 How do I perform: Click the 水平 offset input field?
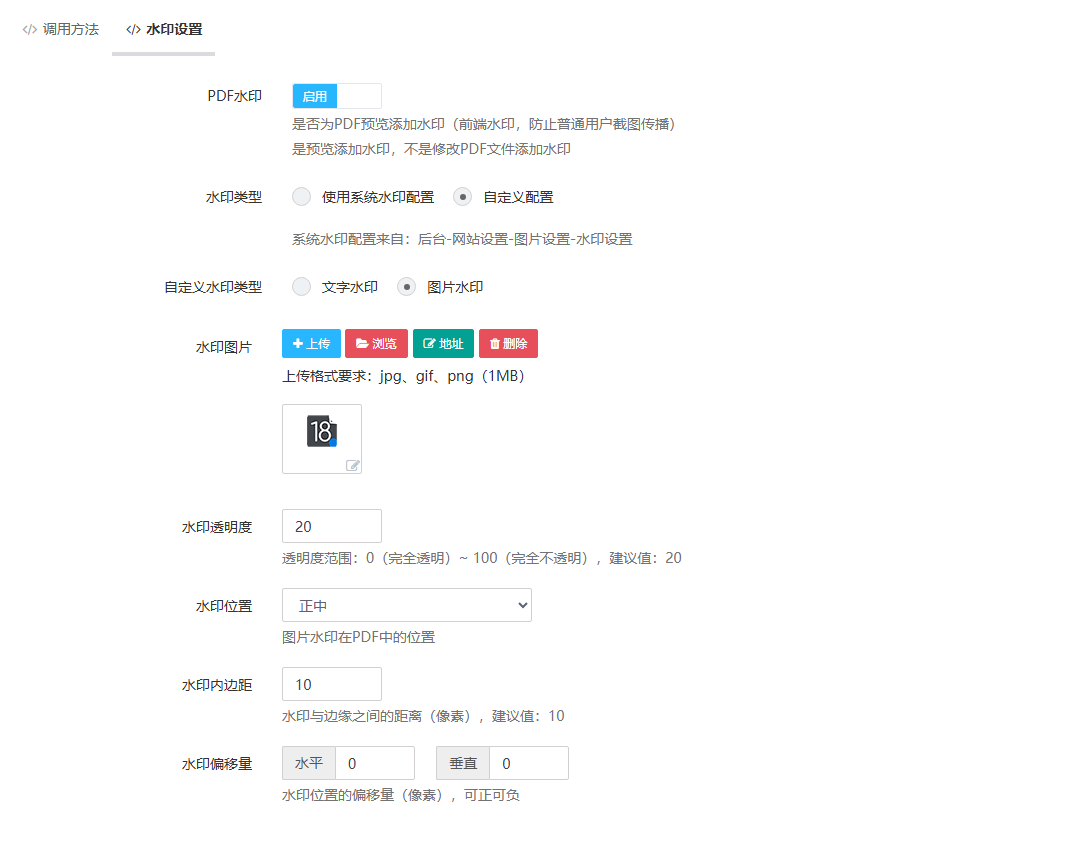click(374, 764)
